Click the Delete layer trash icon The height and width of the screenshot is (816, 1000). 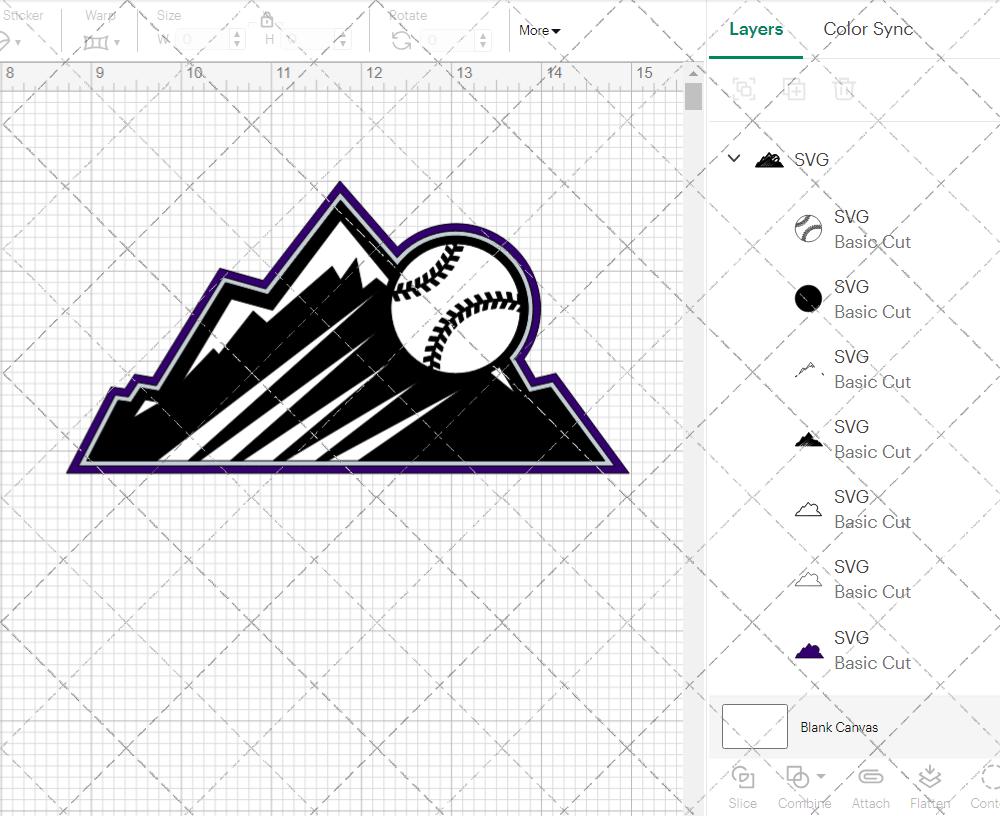pos(843,89)
